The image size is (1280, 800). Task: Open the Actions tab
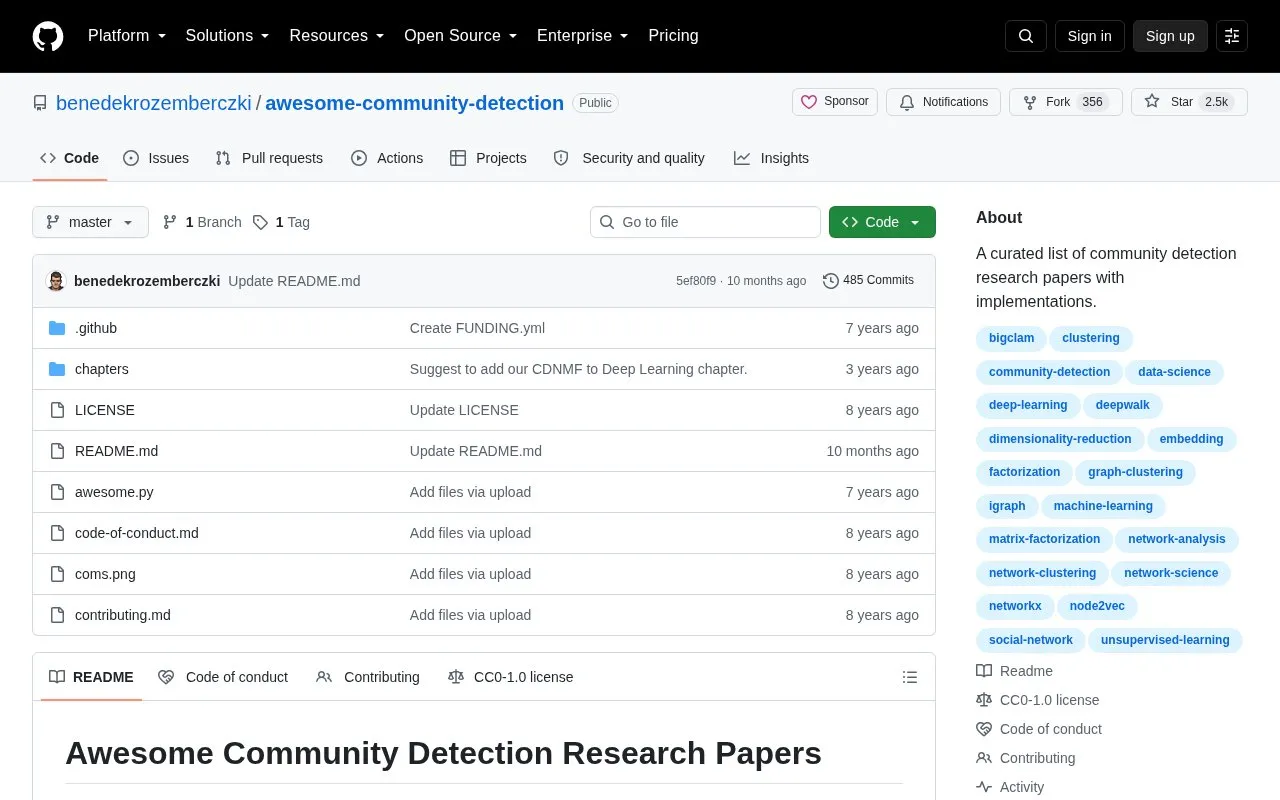click(x=387, y=158)
